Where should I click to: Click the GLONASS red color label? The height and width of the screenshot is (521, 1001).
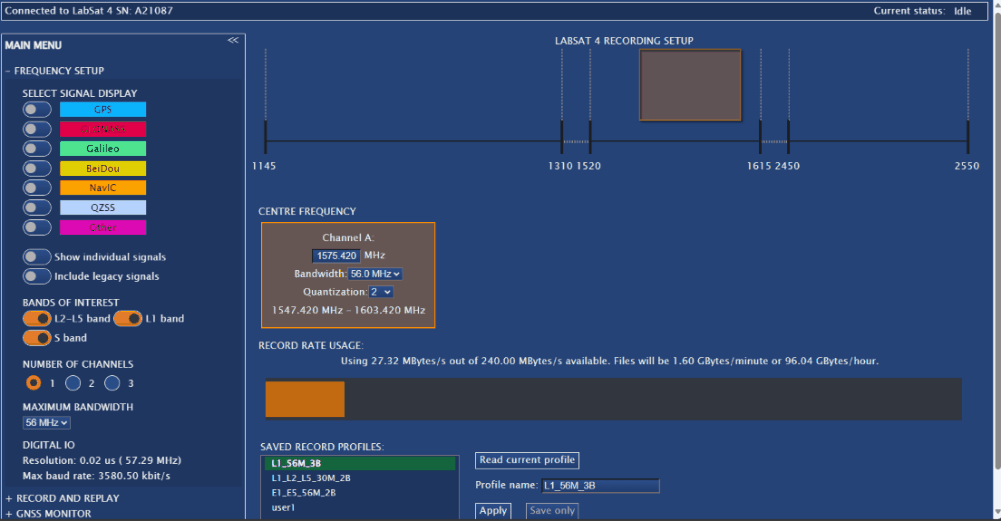tap(103, 129)
